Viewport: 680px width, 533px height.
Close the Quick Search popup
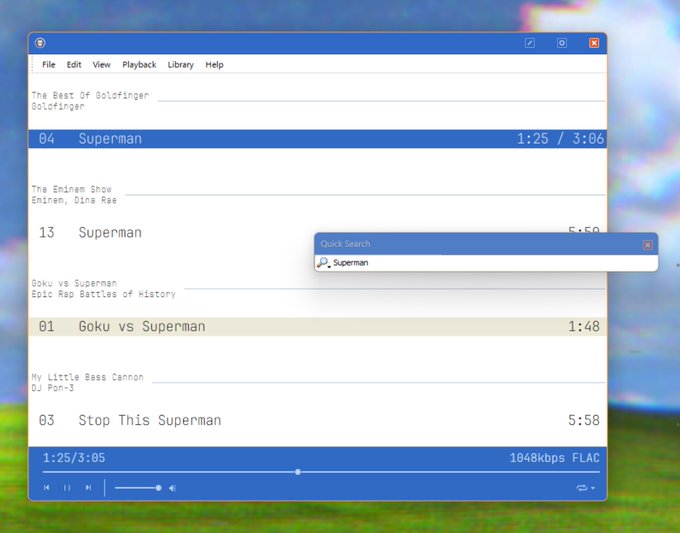647,245
